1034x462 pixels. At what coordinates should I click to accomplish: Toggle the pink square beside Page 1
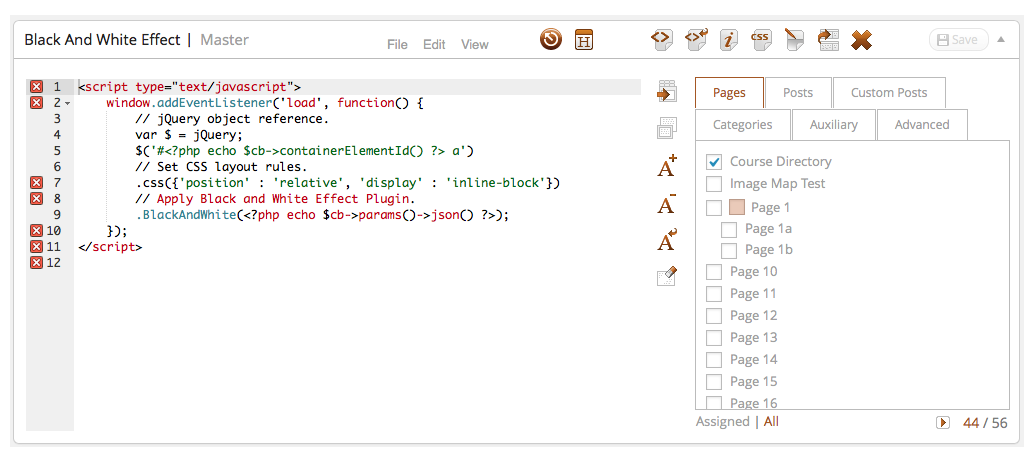point(737,207)
